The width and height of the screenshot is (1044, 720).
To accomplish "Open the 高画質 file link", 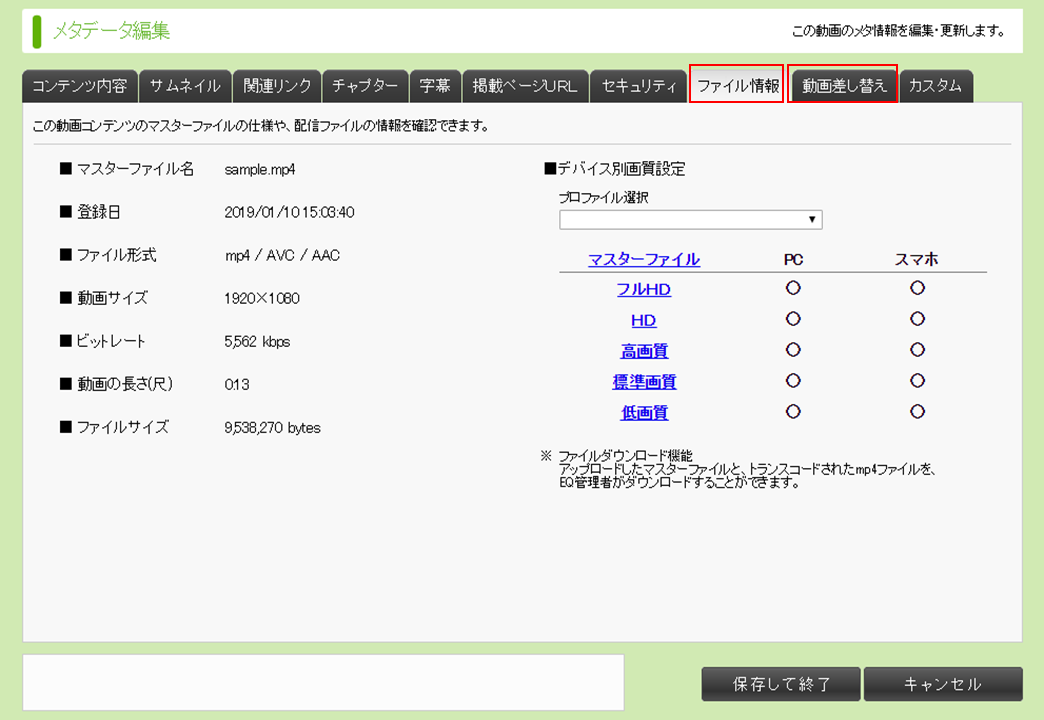I will pyautogui.click(x=644, y=351).
